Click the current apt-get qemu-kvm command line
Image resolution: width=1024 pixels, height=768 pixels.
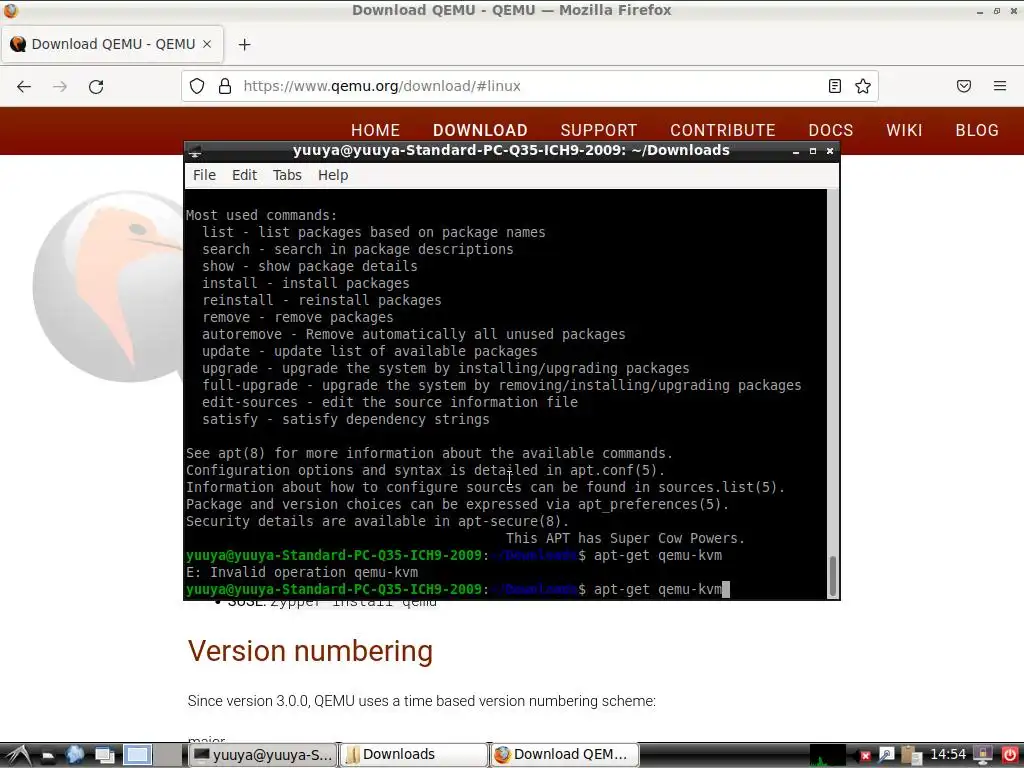click(457, 590)
